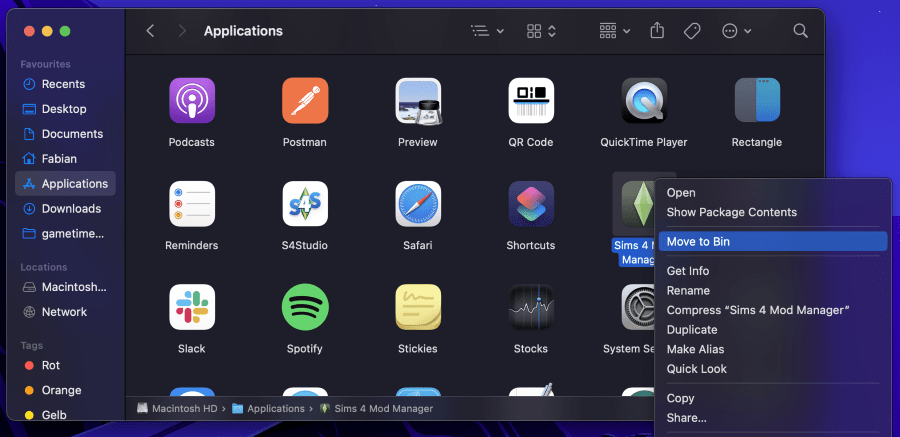
Task: Go back with the left chevron
Action: click(x=150, y=31)
